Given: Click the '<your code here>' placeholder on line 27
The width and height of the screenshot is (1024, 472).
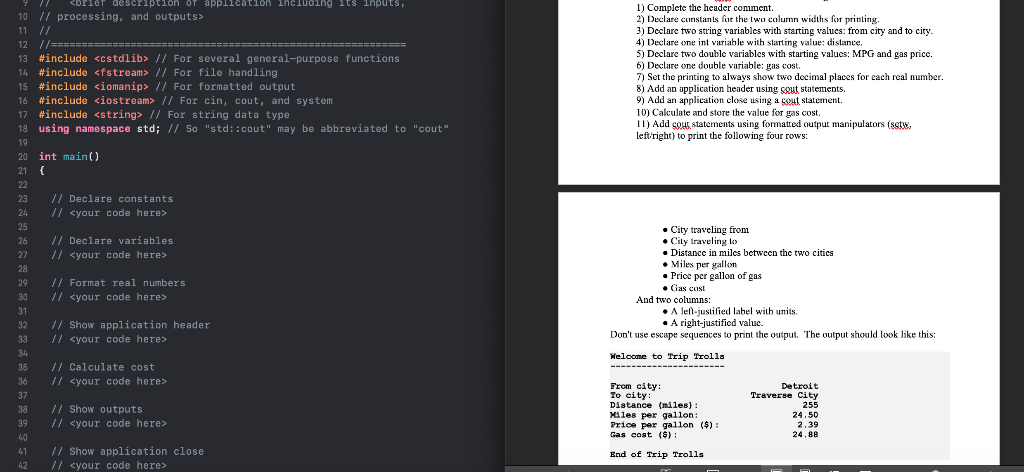Looking at the screenshot, I should point(118,255).
